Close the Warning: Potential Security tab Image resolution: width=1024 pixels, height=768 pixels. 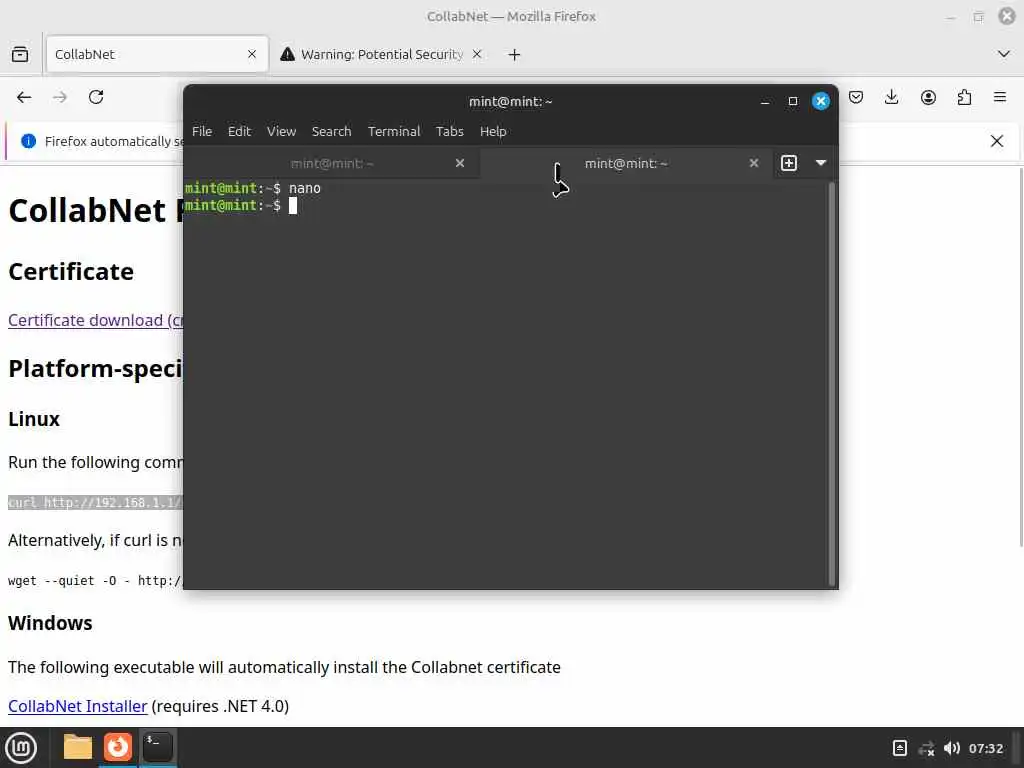tap(477, 54)
